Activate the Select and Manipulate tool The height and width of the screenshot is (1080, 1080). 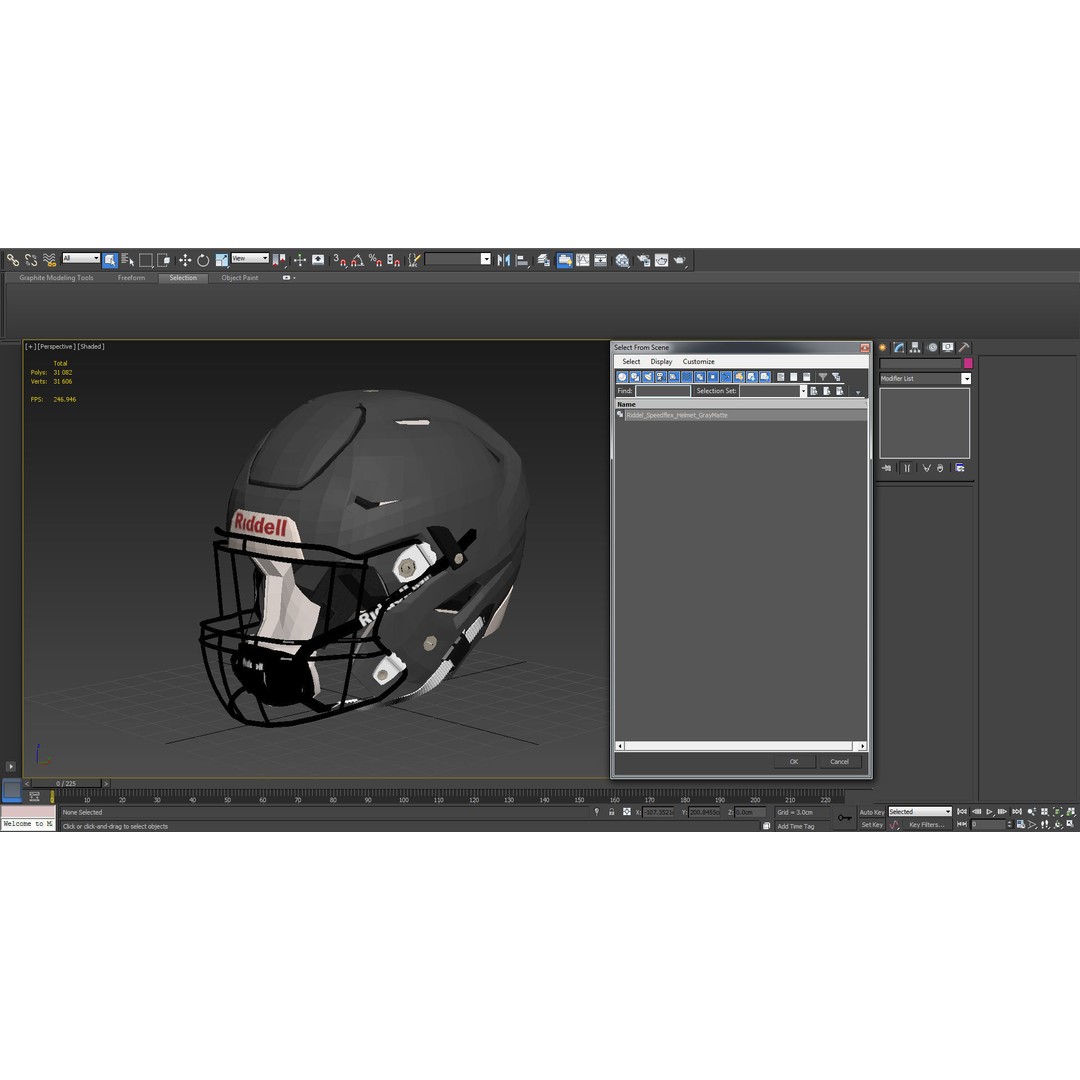coord(300,260)
